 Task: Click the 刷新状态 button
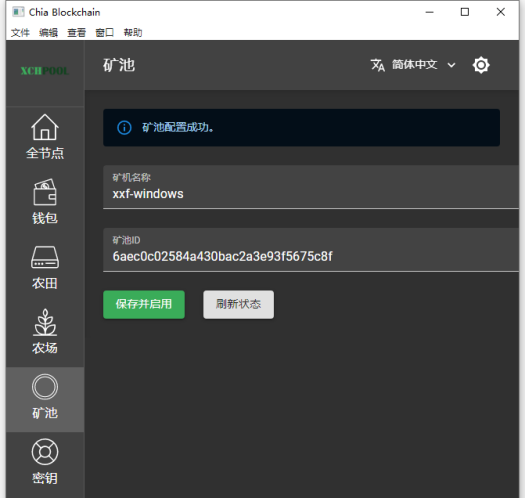click(x=239, y=304)
